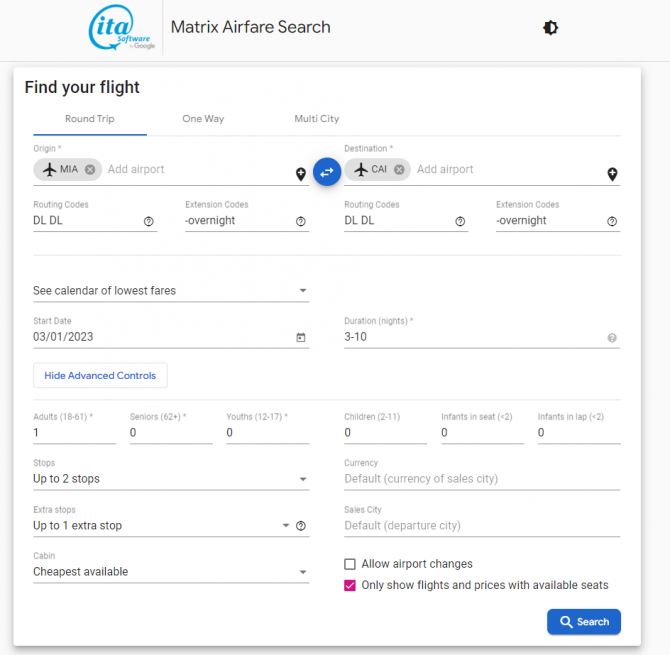Open the Start Date calendar picker icon

300,338
